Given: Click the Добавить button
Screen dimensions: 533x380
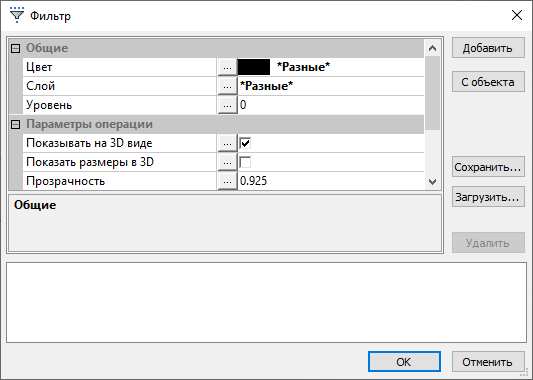Looking at the screenshot, I should point(488,48).
